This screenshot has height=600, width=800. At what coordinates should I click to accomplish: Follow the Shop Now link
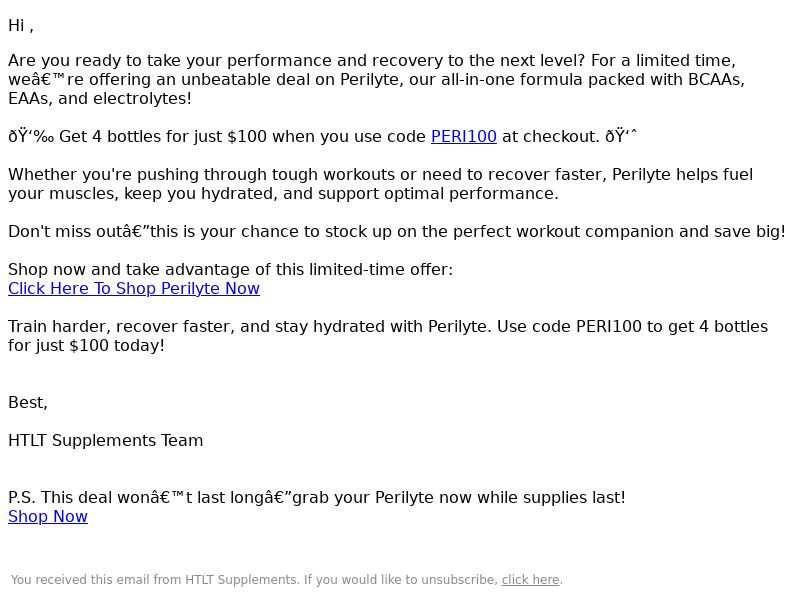point(48,517)
